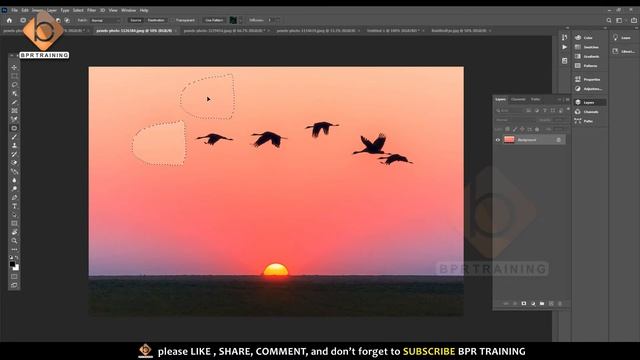Select the Eyedropper tool
The image size is (640, 360).
point(14,120)
